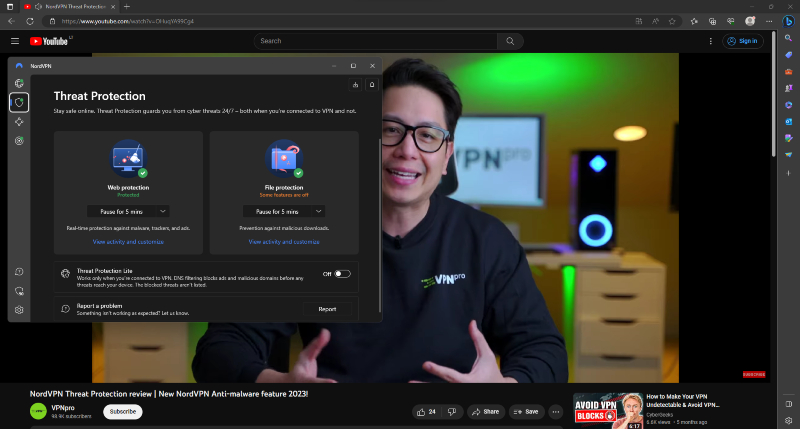Save the video to a playlist
The width and height of the screenshot is (800, 429).
point(526,412)
